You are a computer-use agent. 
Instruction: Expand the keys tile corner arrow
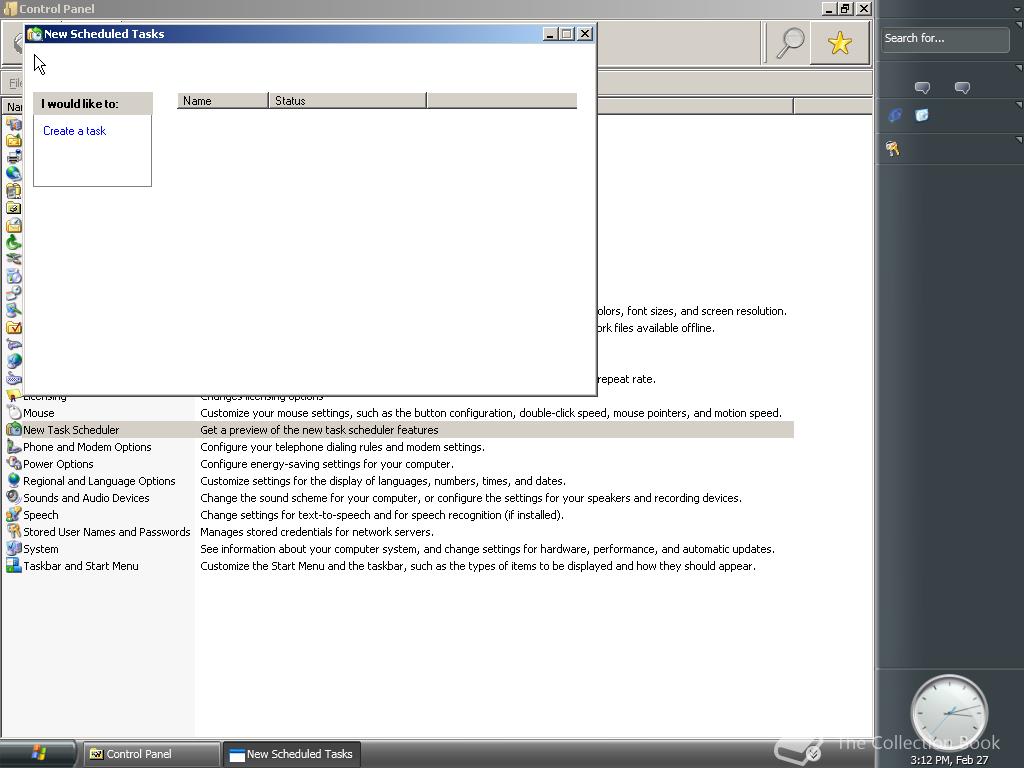pos(1018,140)
